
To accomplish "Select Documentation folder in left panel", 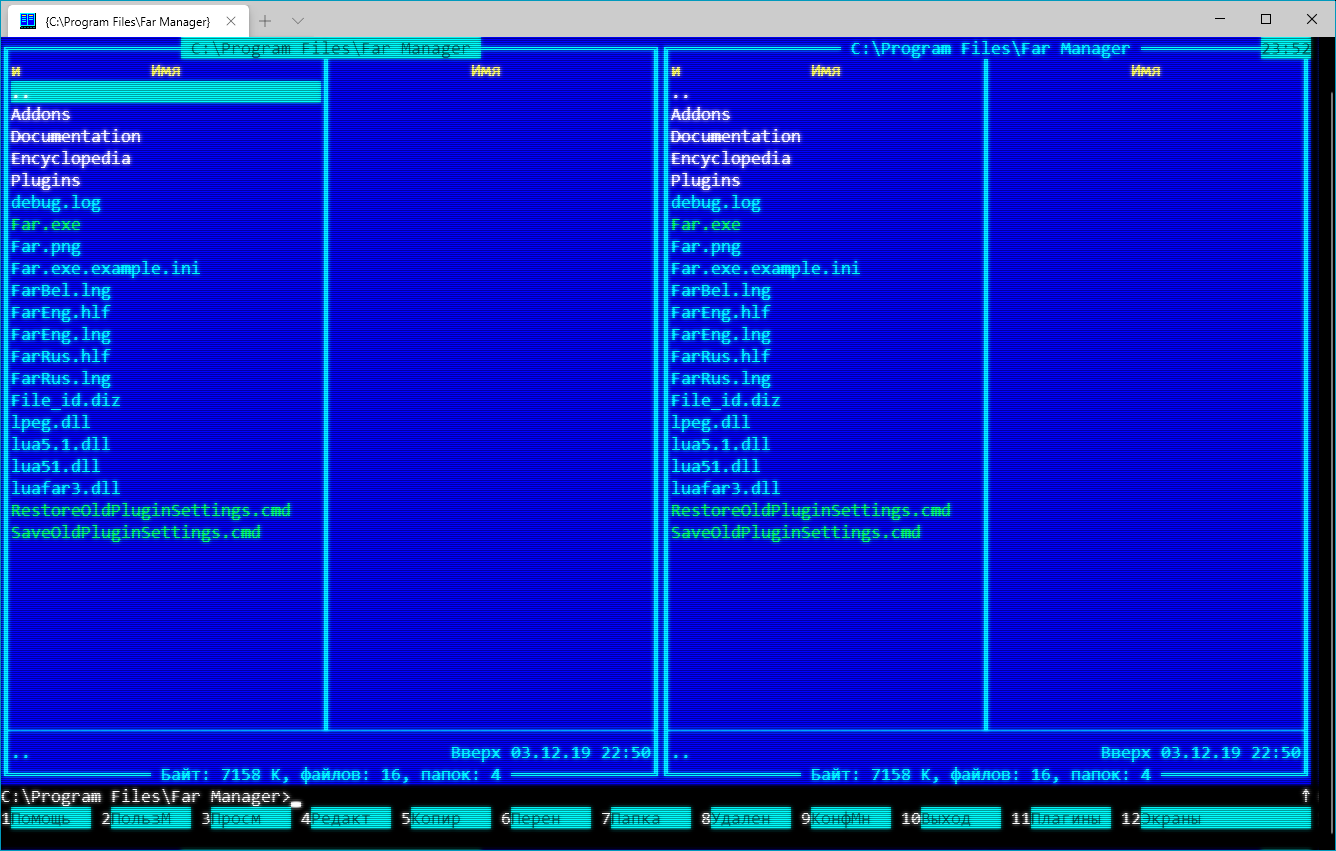I will [x=76, y=136].
